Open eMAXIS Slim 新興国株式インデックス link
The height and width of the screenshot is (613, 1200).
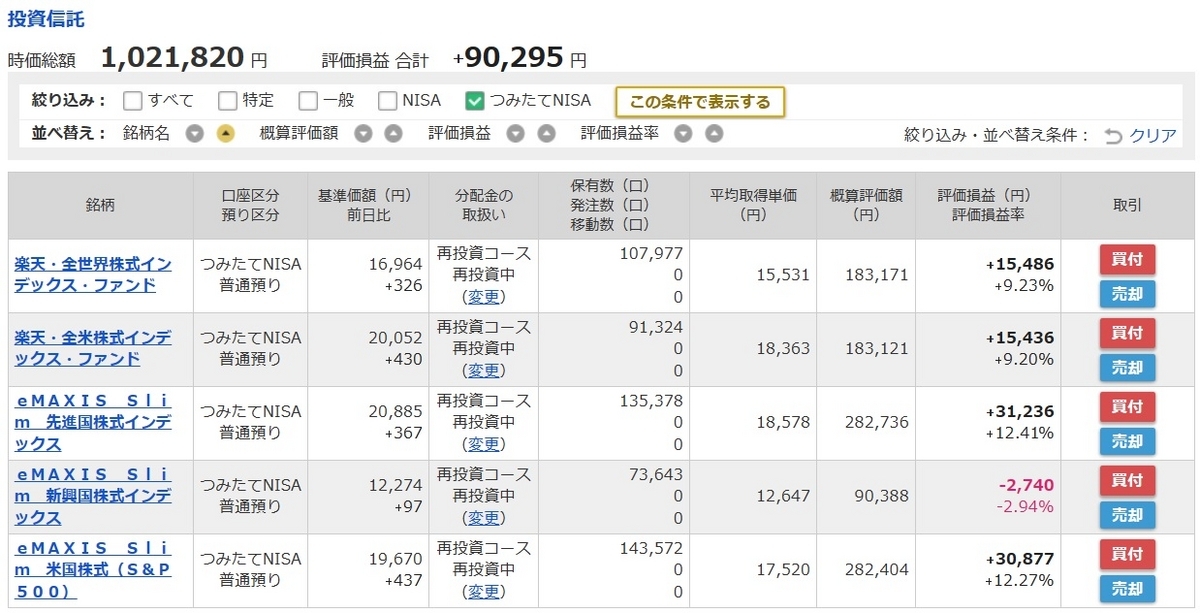pos(92,496)
